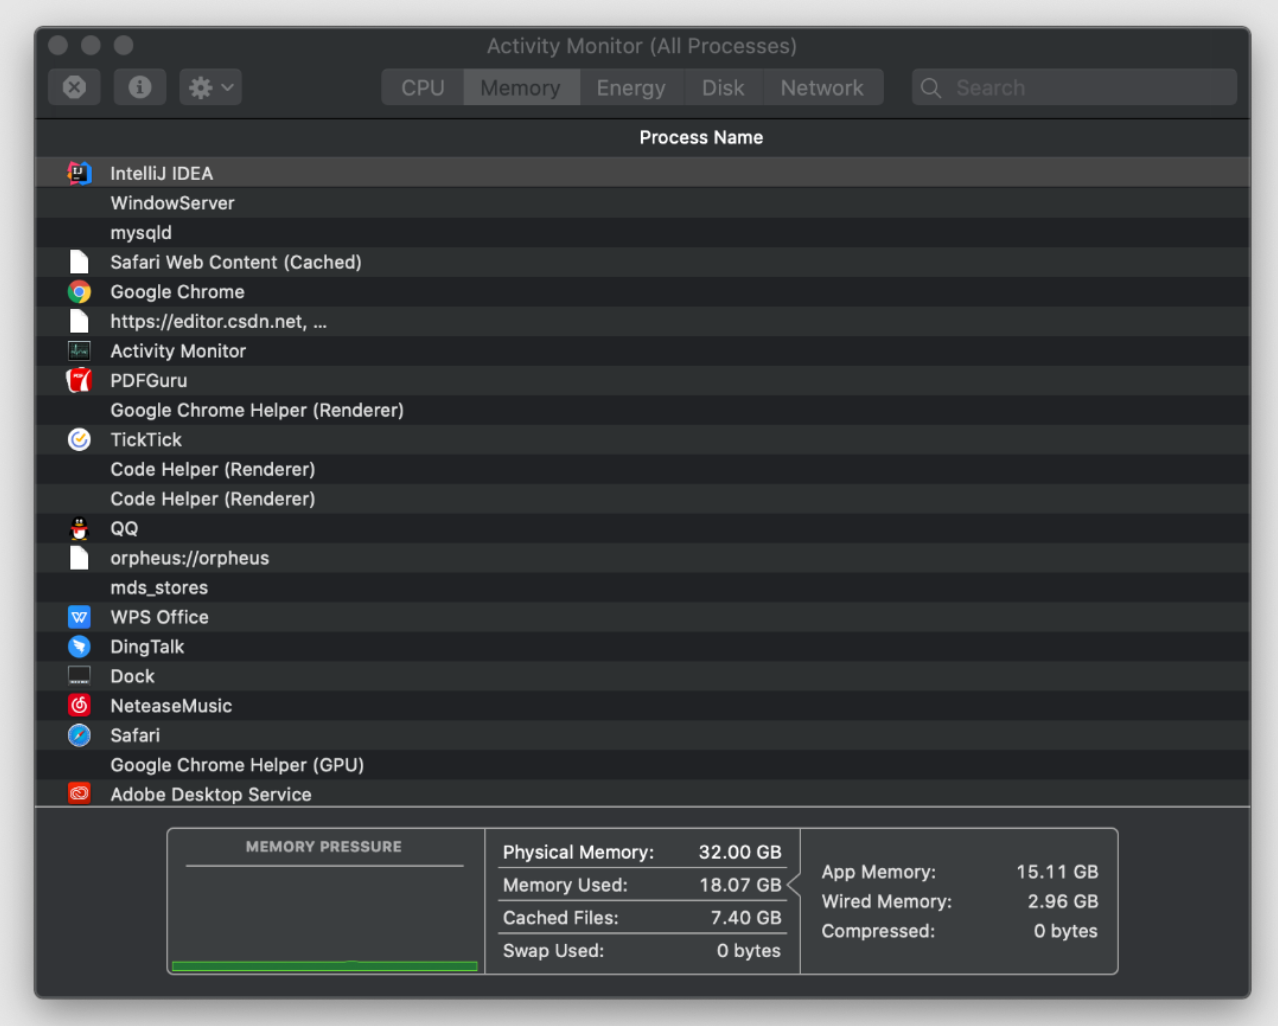Viewport: 1278px width, 1026px height.
Task: Click the WPS Office icon
Action: [79, 617]
